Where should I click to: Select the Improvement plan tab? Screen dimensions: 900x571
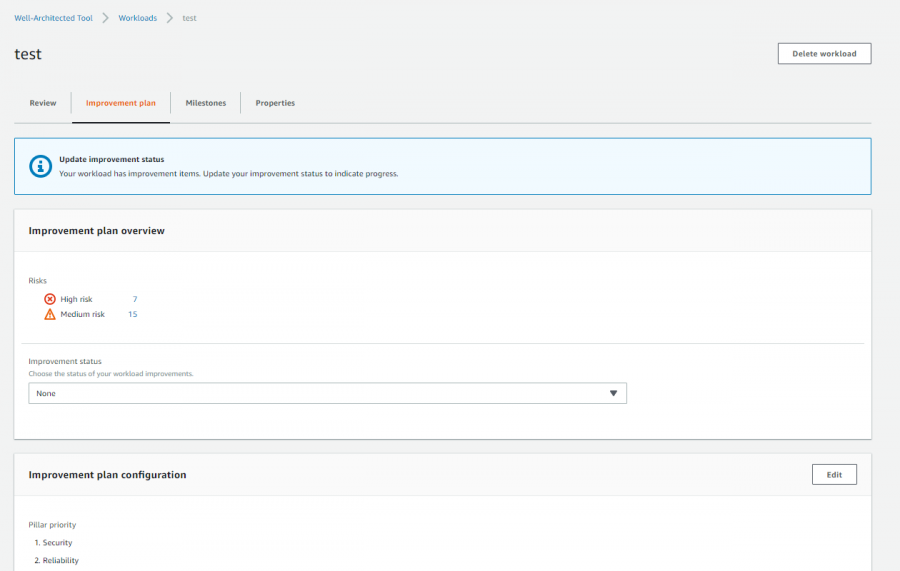[121, 103]
